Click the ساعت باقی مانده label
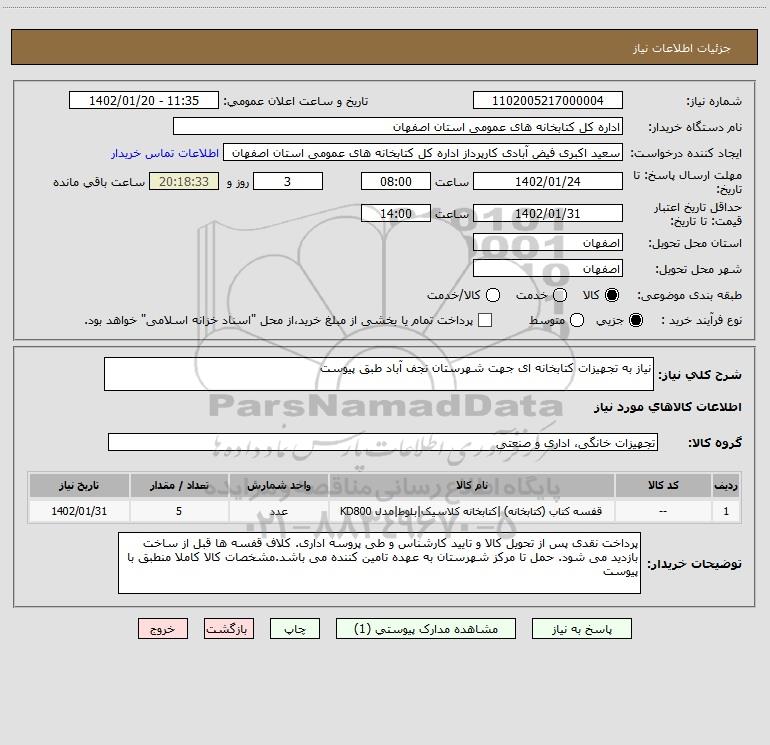770x745 pixels. pyautogui.click(x=99, y=182)
